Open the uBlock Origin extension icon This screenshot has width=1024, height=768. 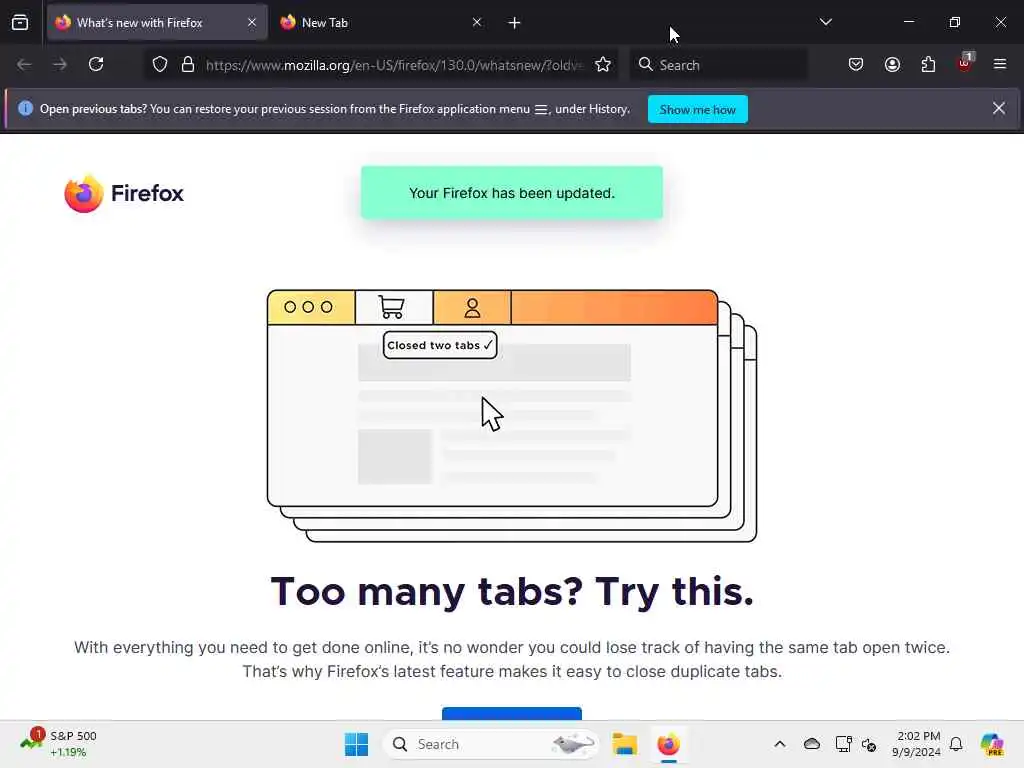coord(965,63)
